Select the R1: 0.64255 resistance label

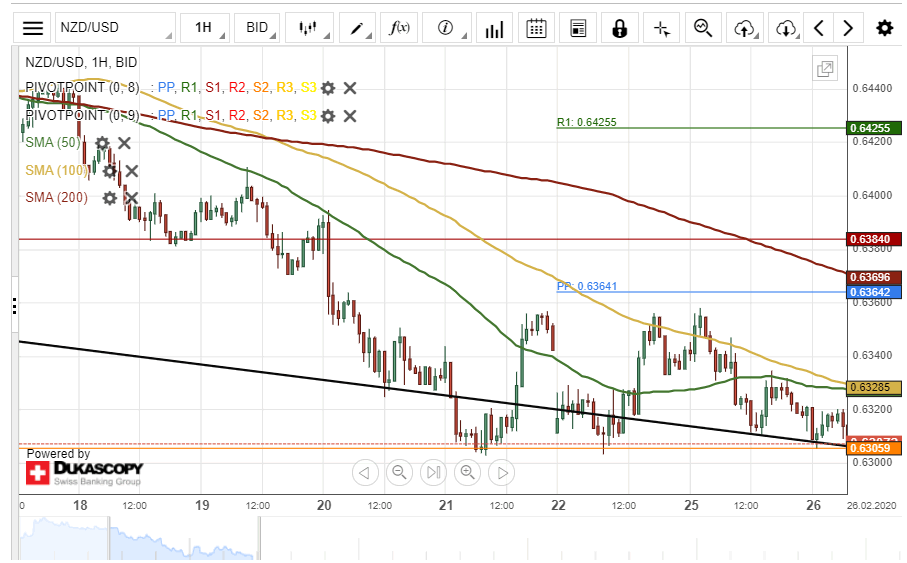[x=587, y=122]
